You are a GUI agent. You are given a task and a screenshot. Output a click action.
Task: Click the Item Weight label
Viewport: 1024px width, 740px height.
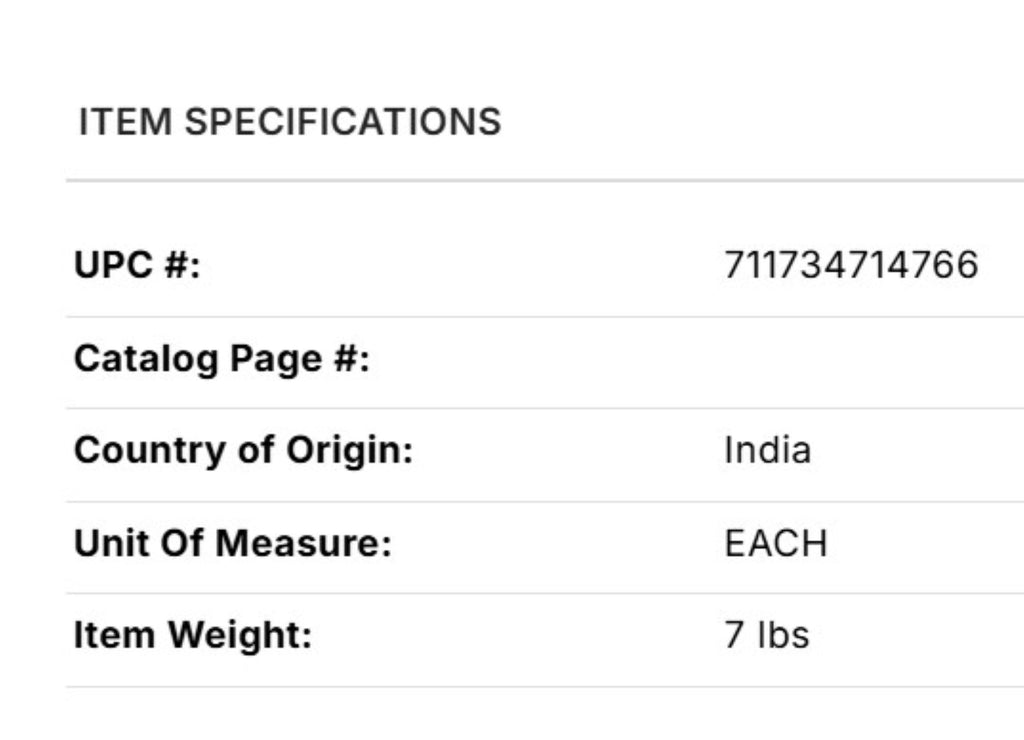192,635
